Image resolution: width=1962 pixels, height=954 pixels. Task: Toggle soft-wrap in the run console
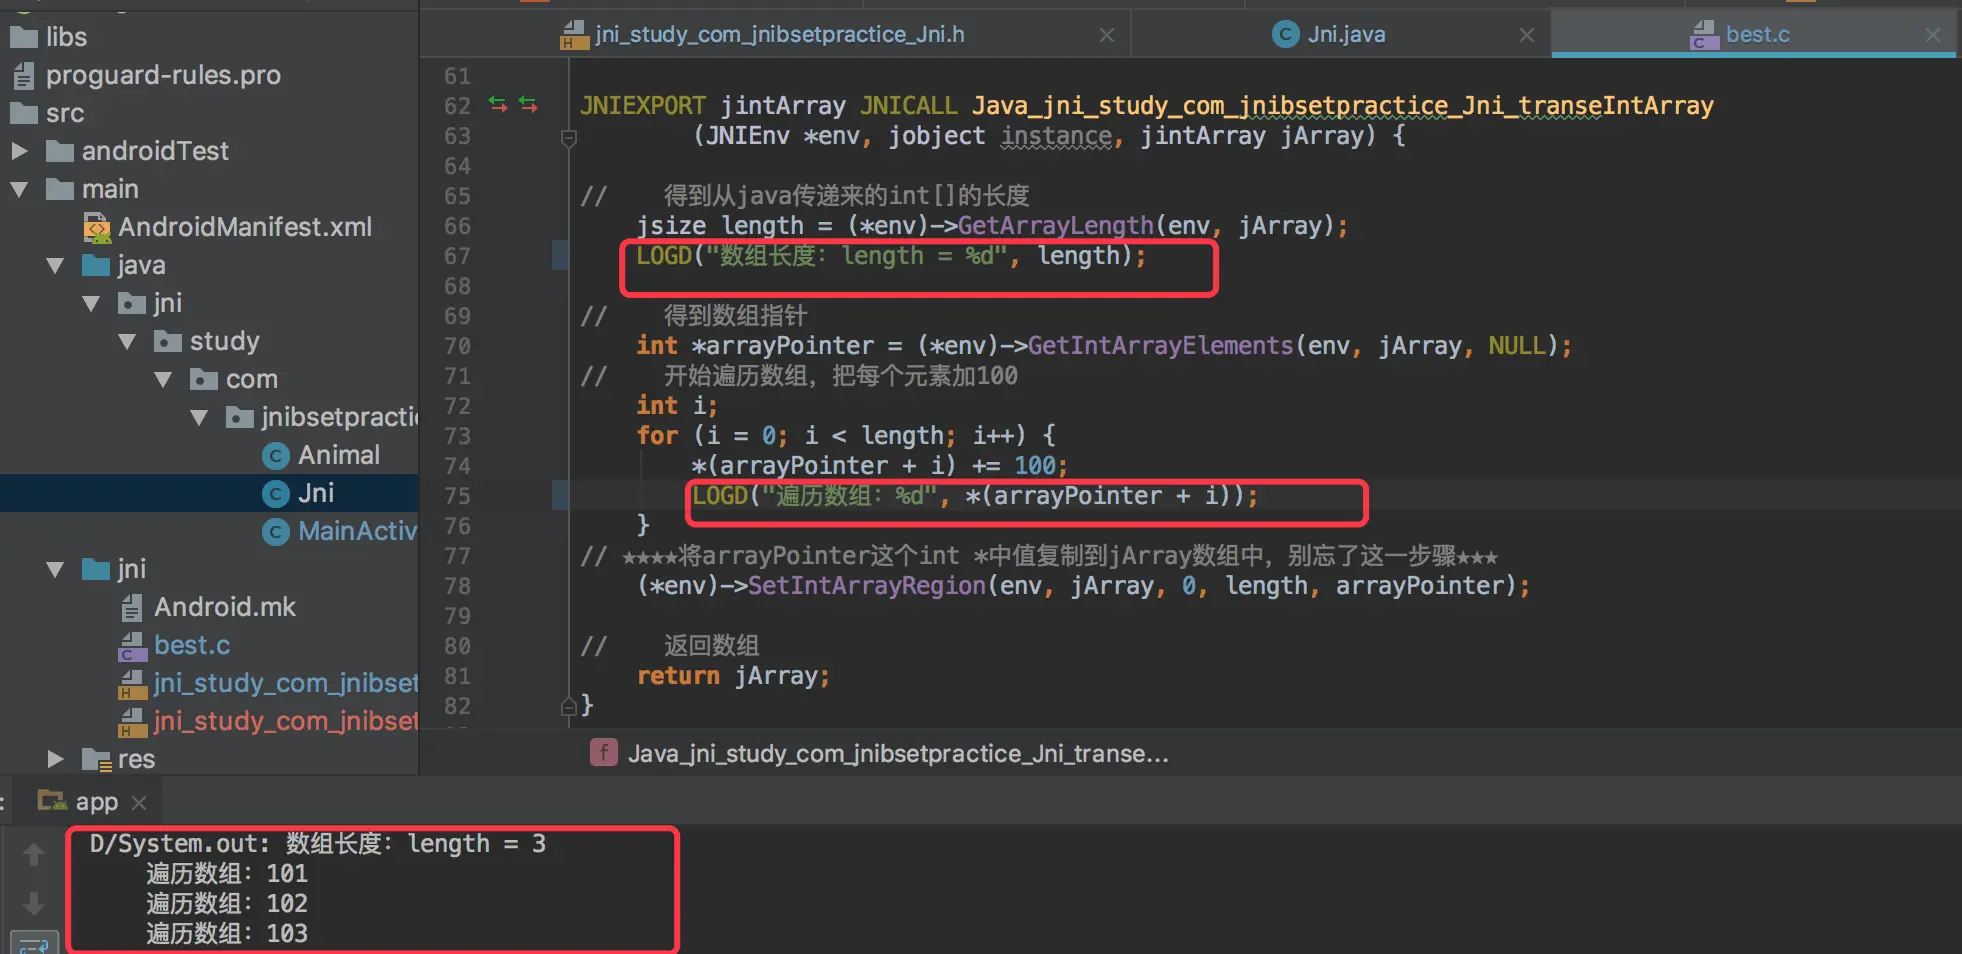pyautogui.click(x=34, y=943)
